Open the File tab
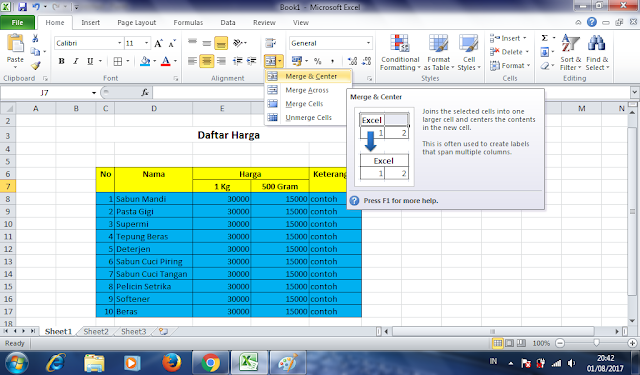This screenshot has height=375, width=640. [17, 22]
